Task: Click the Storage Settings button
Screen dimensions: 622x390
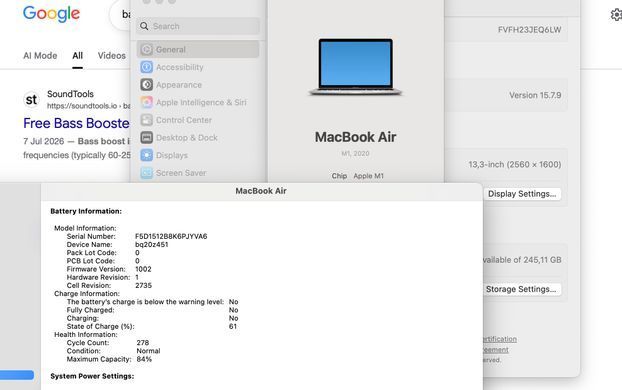Action: 521,289
